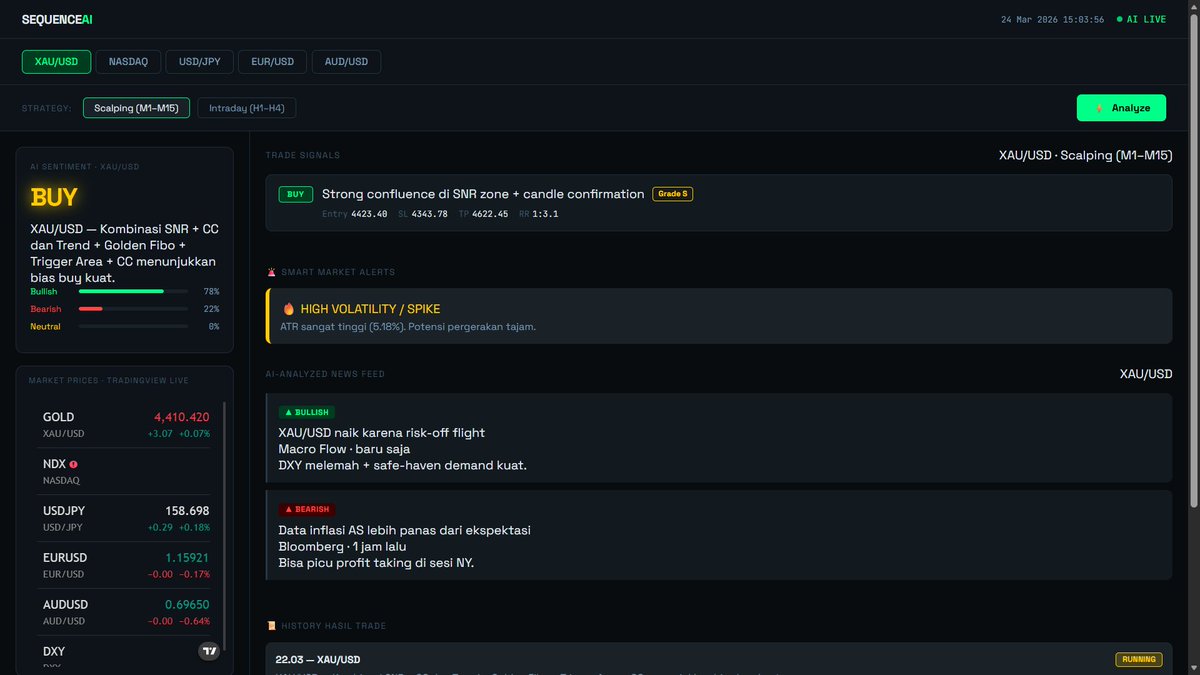Click the 22% bearish percentage

click(211, 309)
